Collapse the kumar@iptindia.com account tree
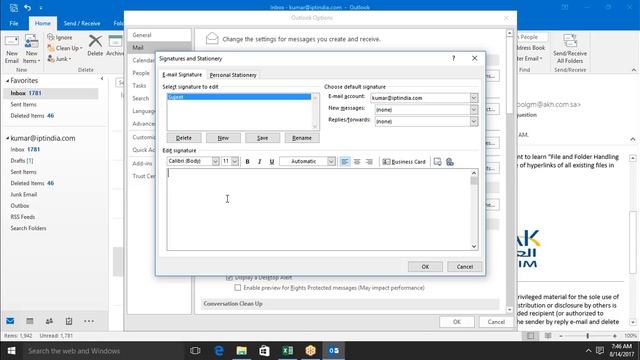 7,138
